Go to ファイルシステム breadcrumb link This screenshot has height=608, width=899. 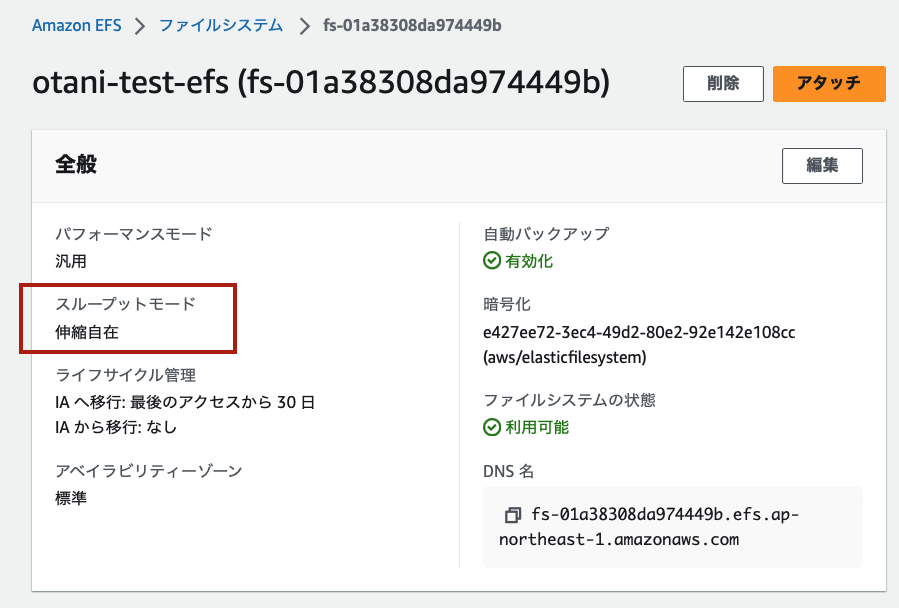point(221,25)
